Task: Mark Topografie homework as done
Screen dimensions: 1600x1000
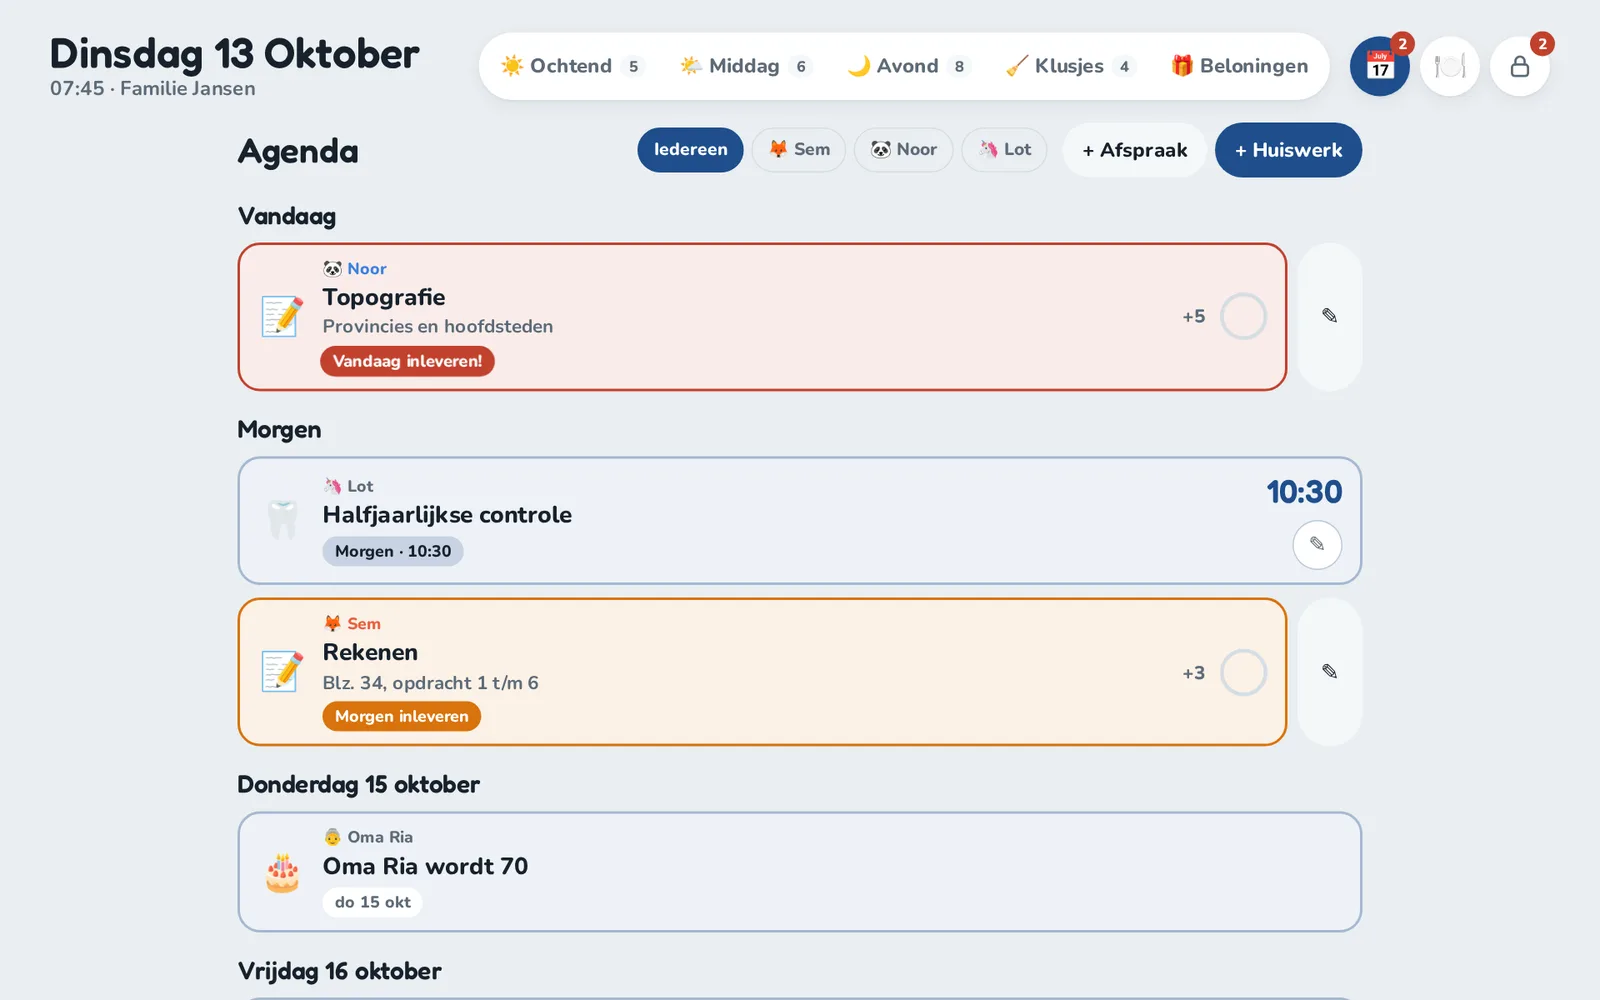Action: tap(1243, 316)
